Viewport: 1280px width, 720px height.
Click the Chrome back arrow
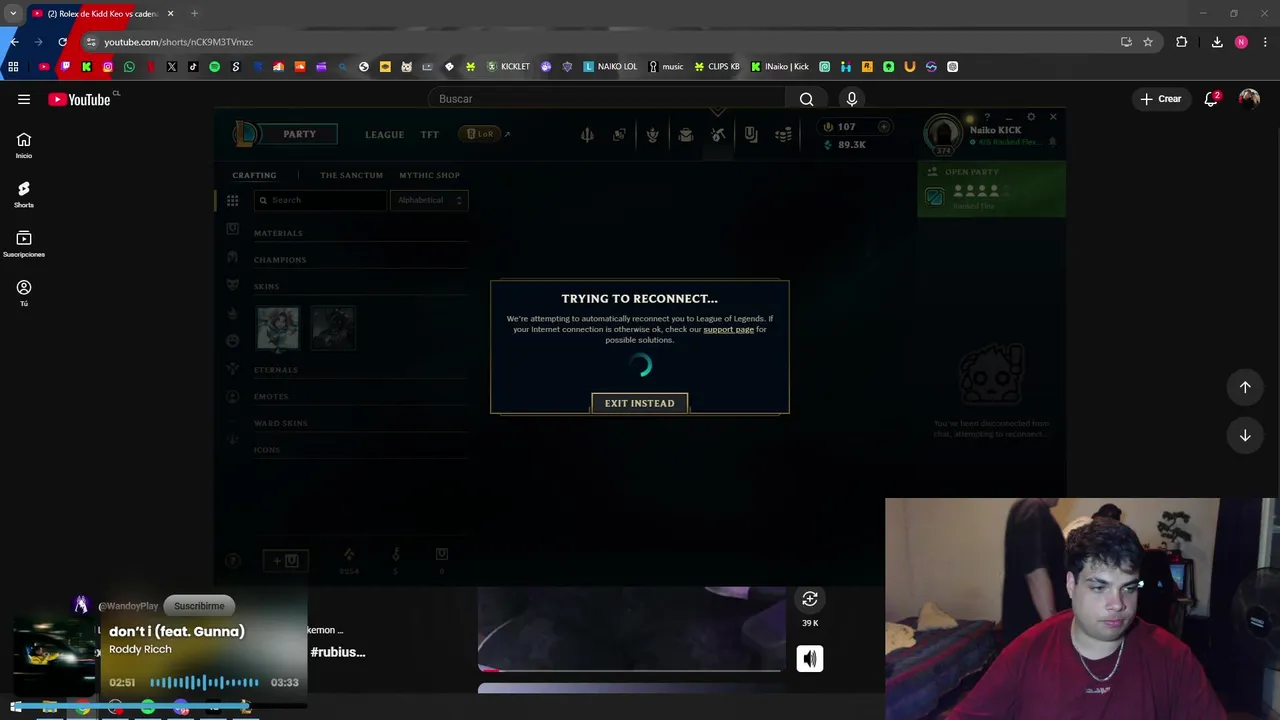[x=14, y=42]
